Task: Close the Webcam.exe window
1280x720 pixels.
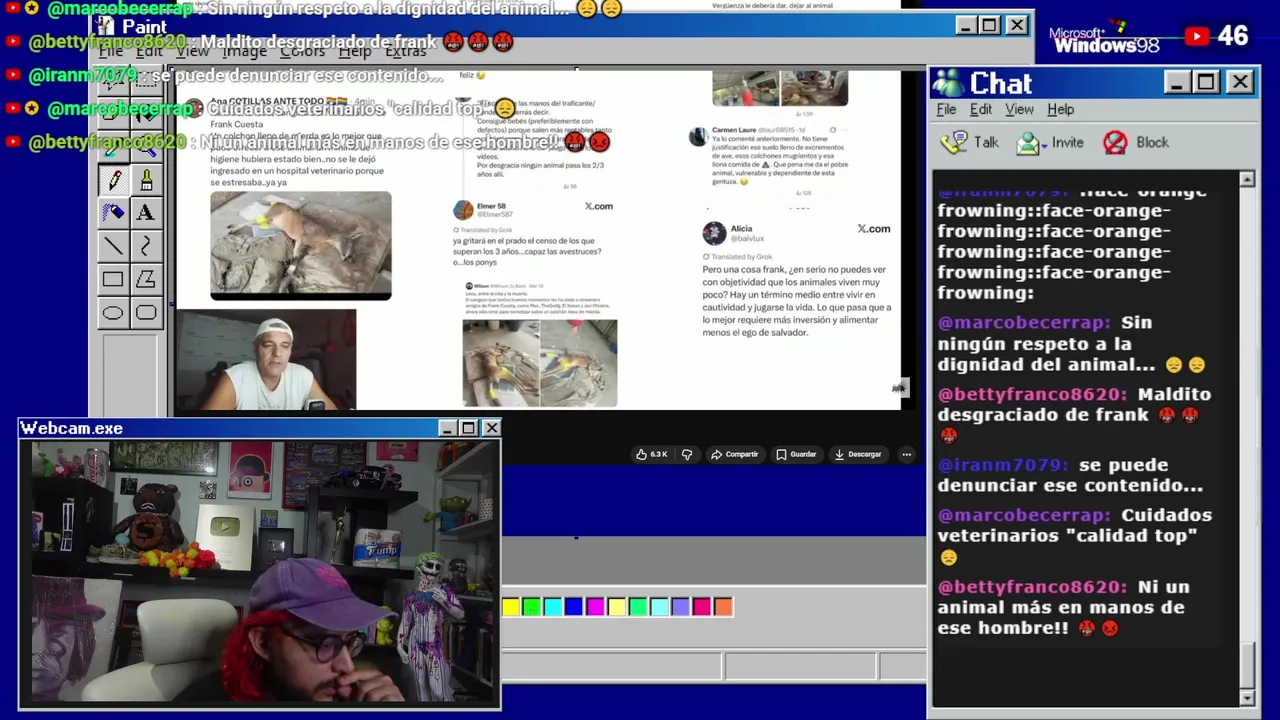Action: point(491,428)
